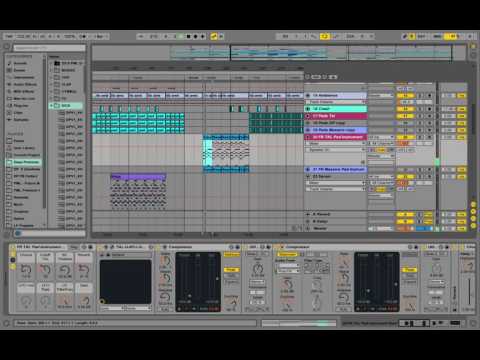This screenshot has width=480, height=360.
Task: Open Track Volume chooser on 22 Serum
Action: (336, 189)
